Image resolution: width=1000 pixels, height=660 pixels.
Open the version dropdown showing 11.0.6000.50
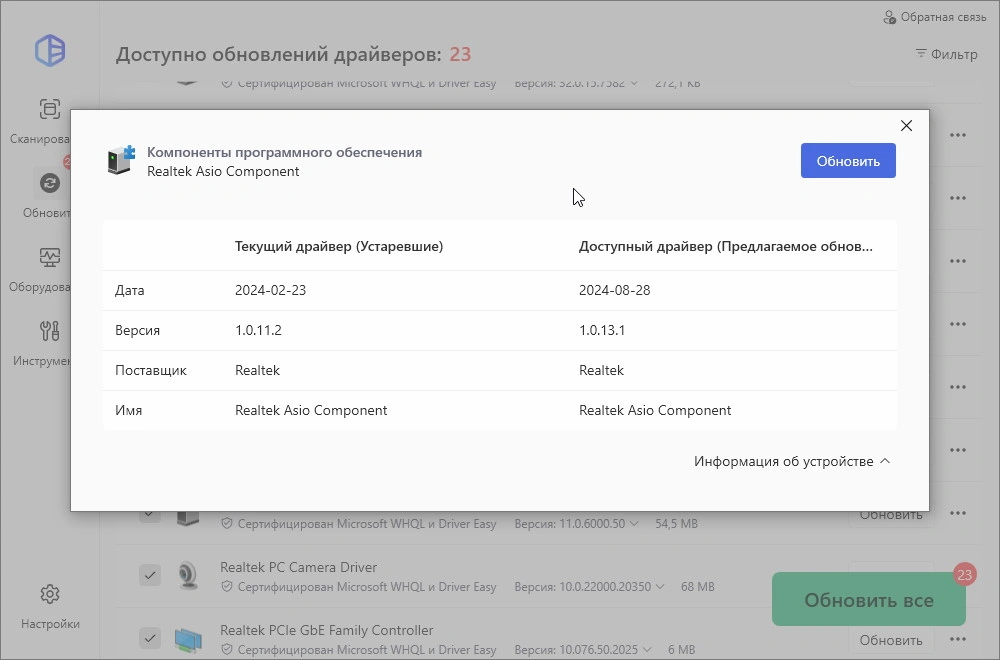click(x=576, y=524)
